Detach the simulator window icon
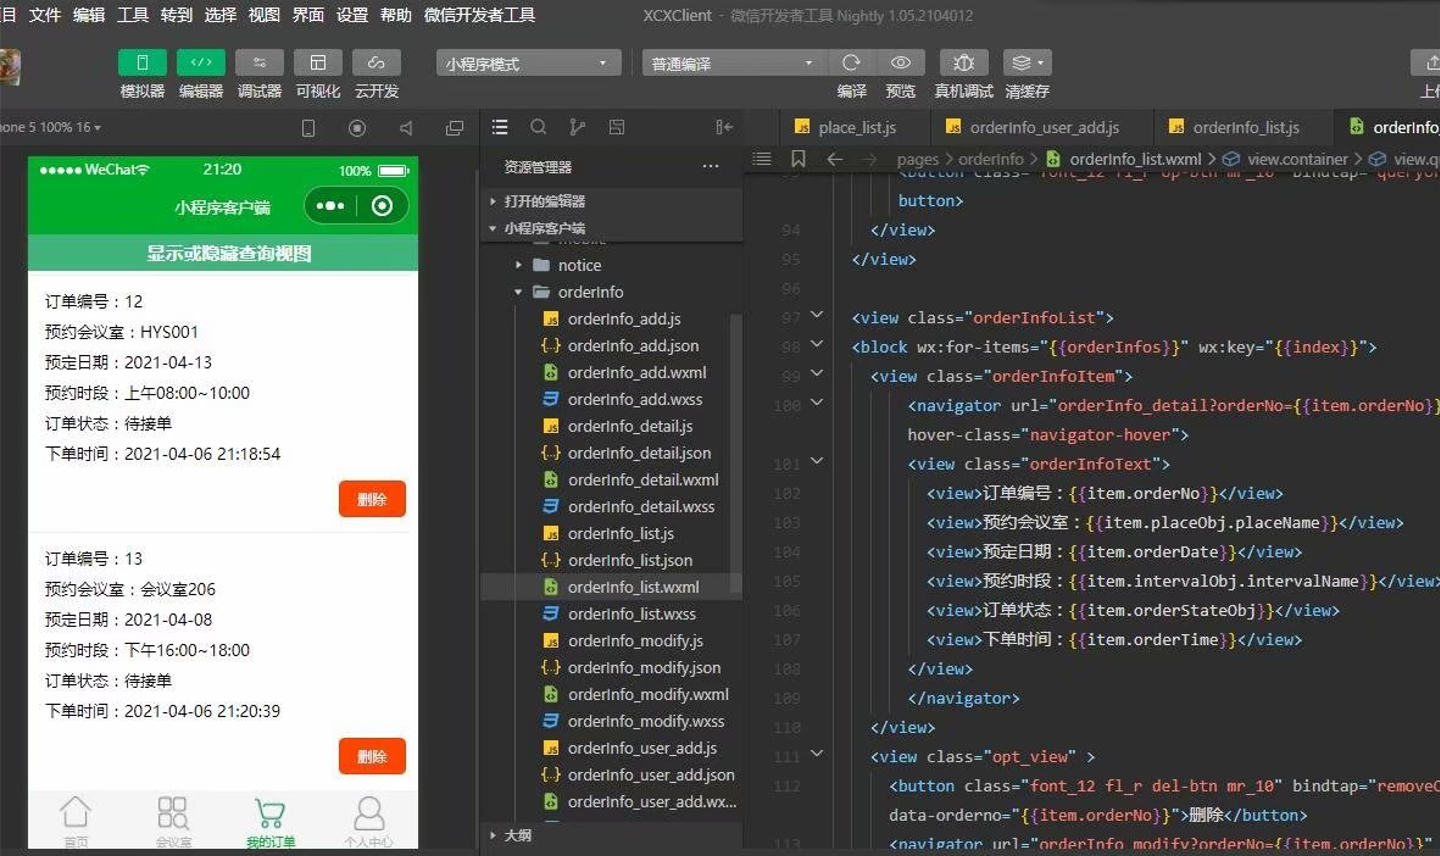 (x=455, y=128)
